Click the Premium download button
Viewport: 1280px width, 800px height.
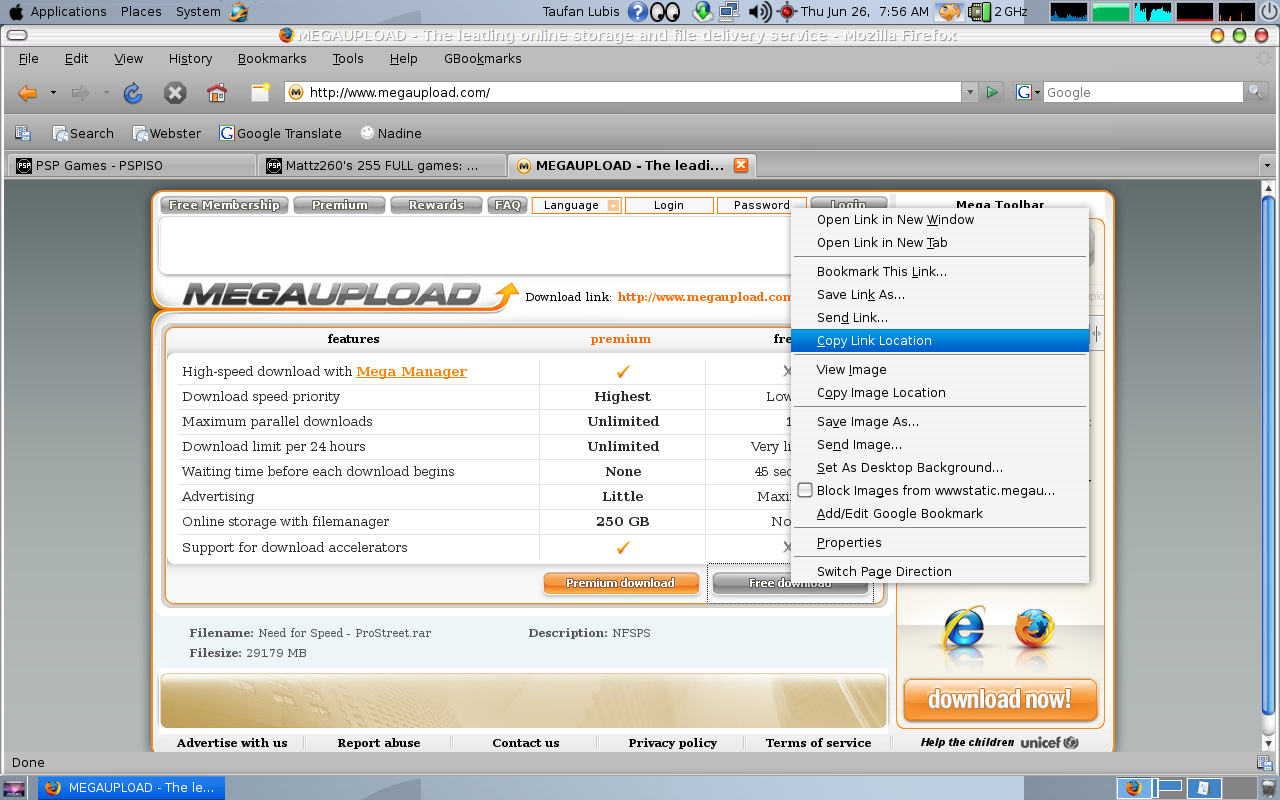(620, 583)
